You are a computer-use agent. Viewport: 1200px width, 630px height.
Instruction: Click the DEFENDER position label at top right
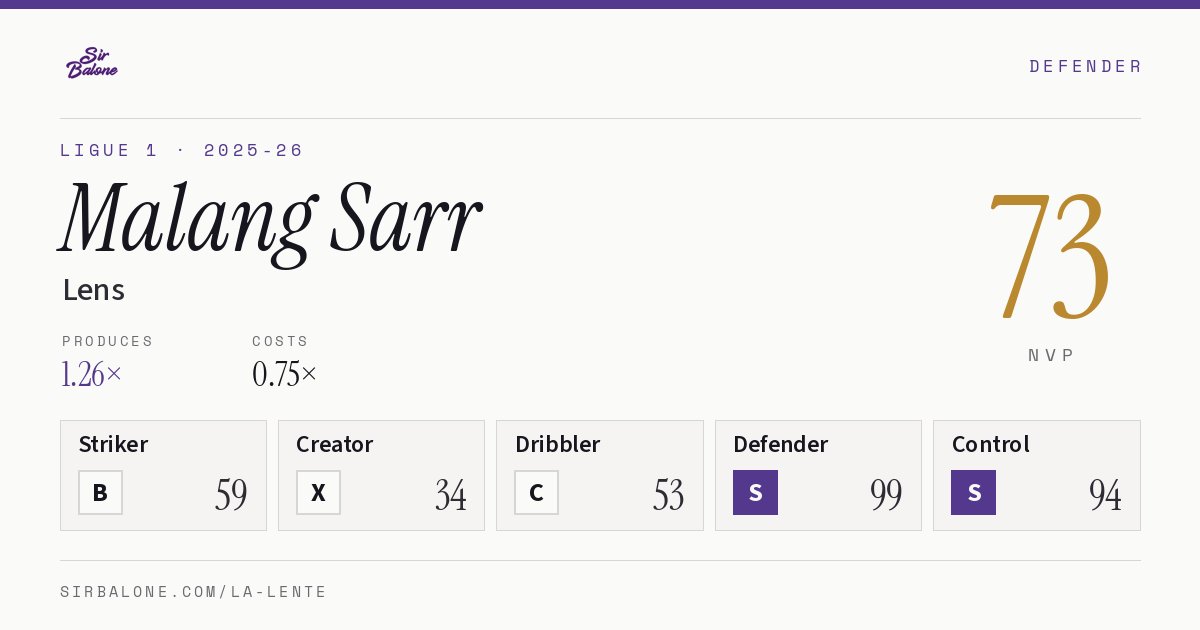pos(1085,66)
